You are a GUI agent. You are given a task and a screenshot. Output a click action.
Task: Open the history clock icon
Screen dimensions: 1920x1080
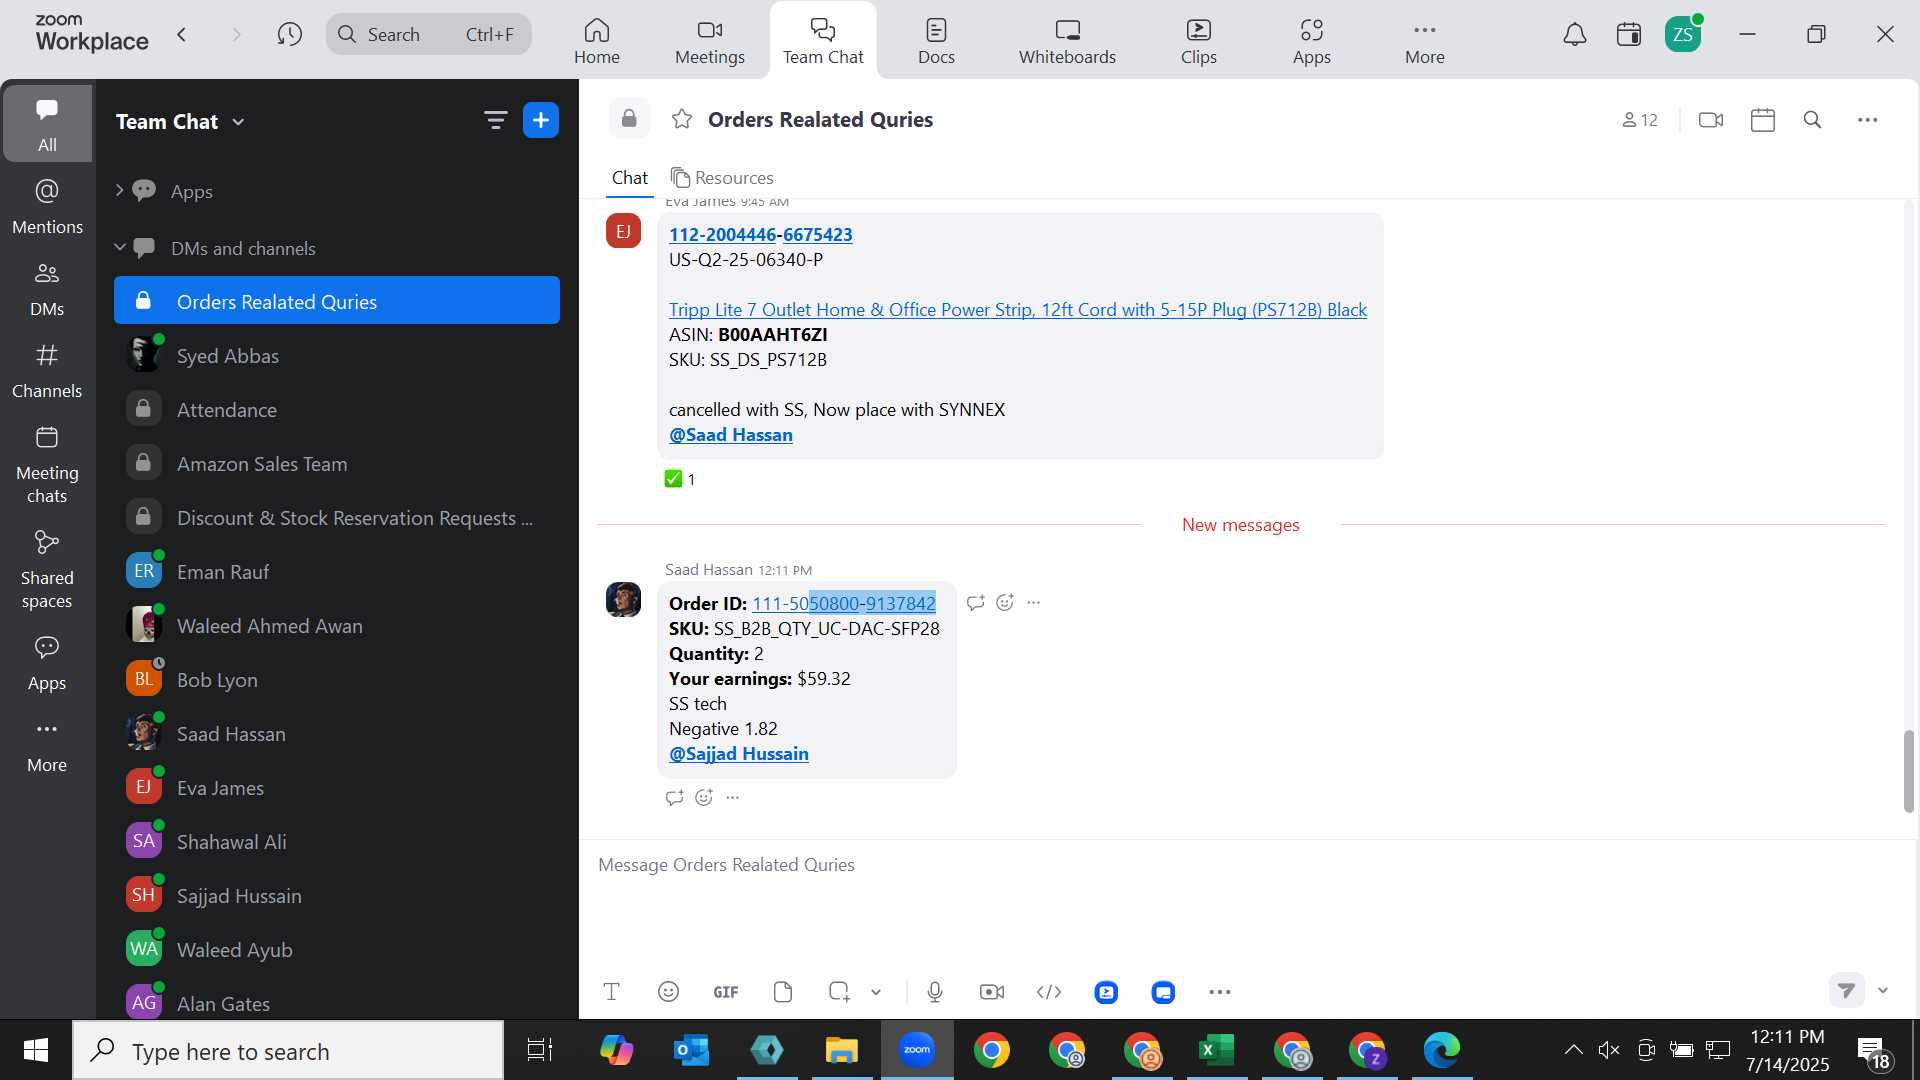tap(290, 35)
